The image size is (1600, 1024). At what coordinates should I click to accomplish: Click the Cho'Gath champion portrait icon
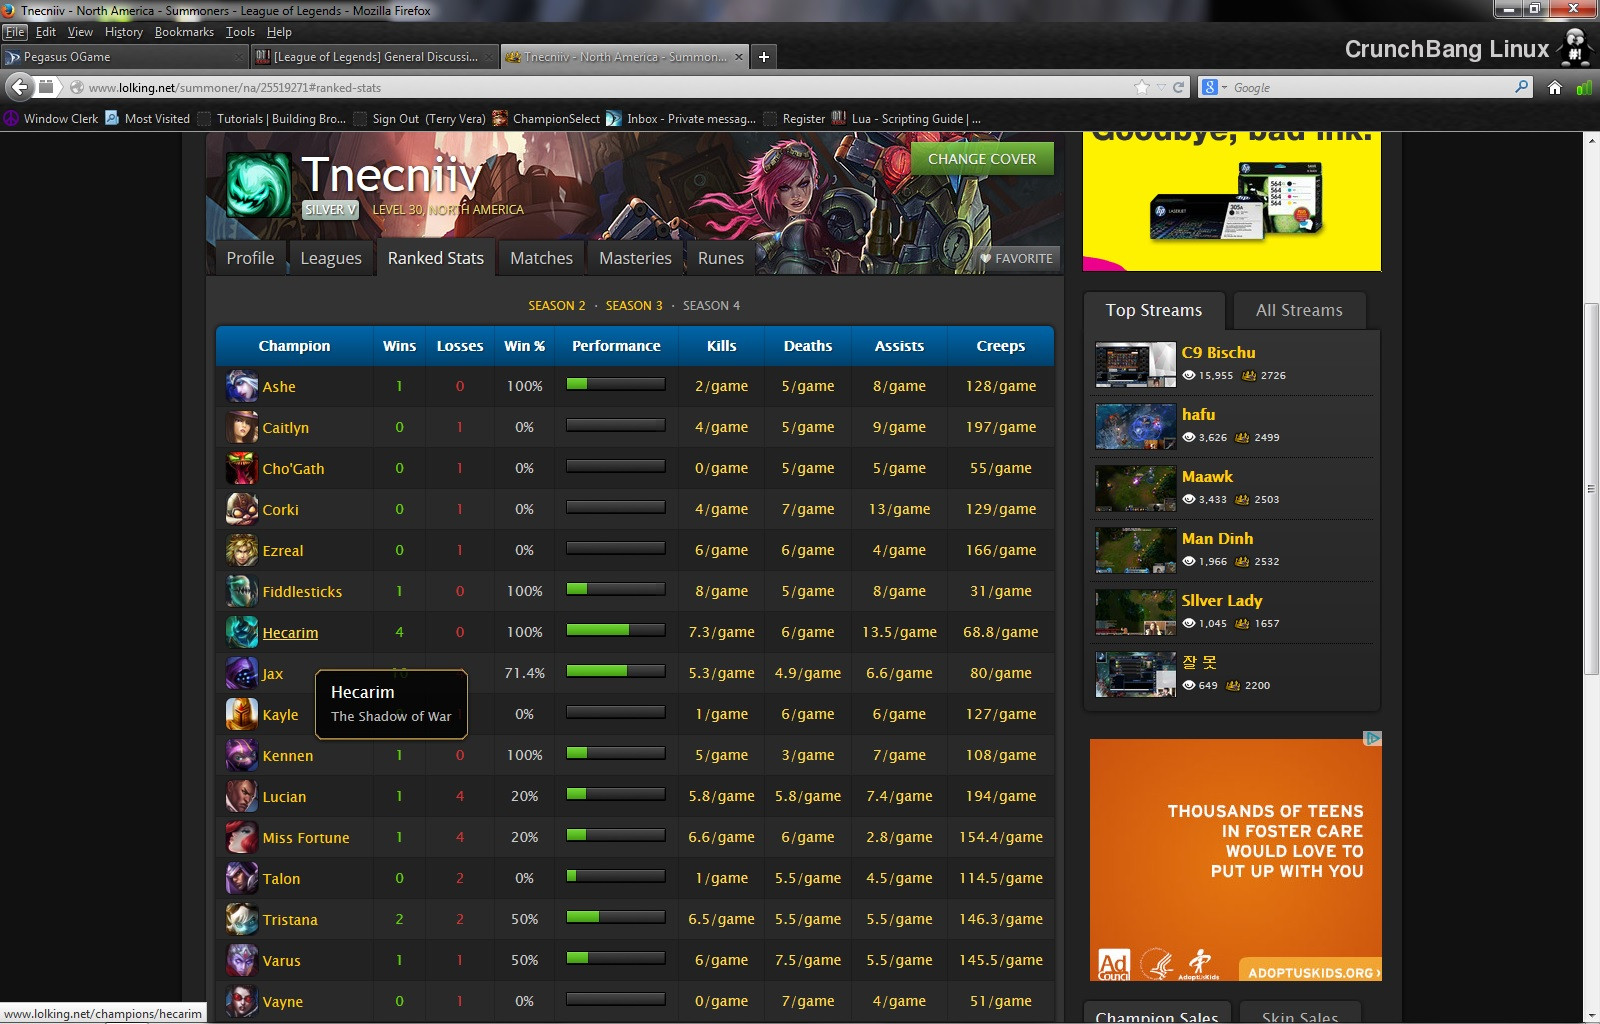click(x=242, y=468)
